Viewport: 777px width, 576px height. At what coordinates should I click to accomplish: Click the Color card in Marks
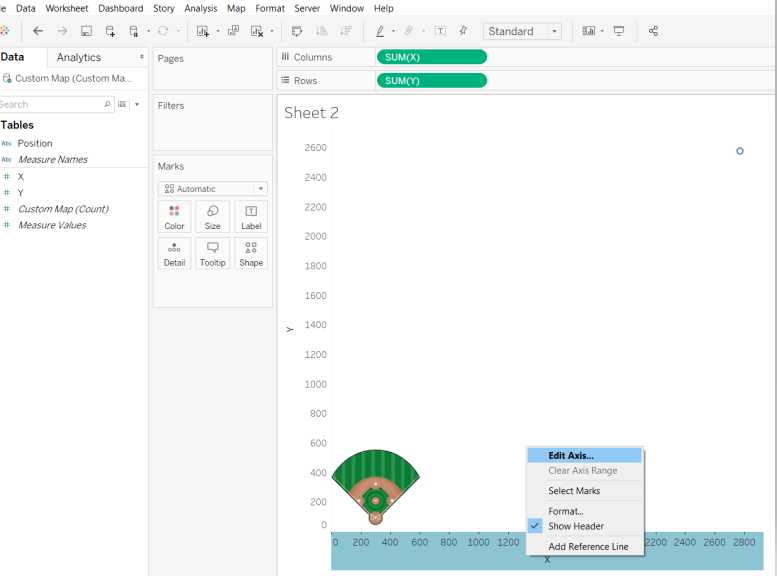(x=174, y=217)
